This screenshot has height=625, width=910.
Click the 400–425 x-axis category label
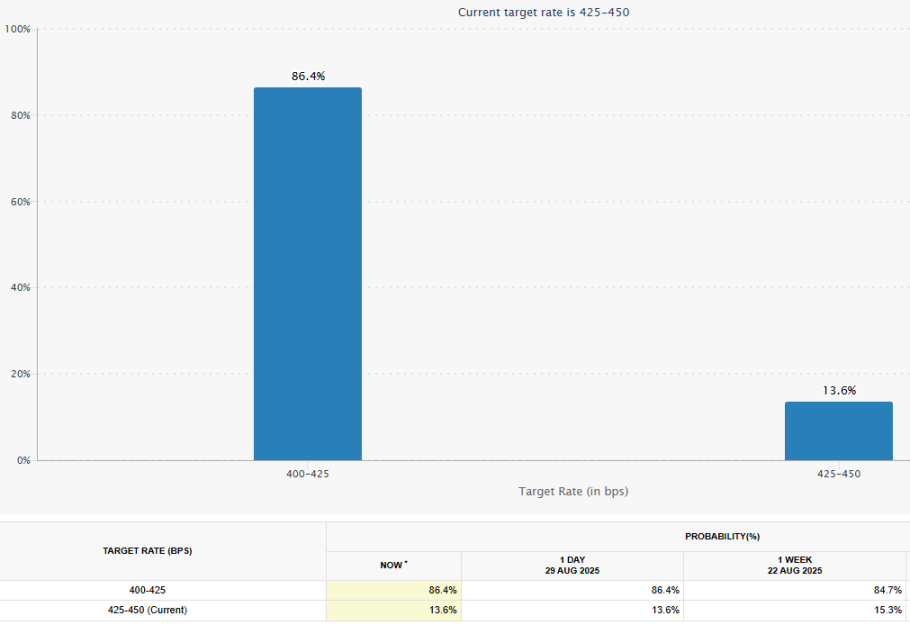(307, 473)
